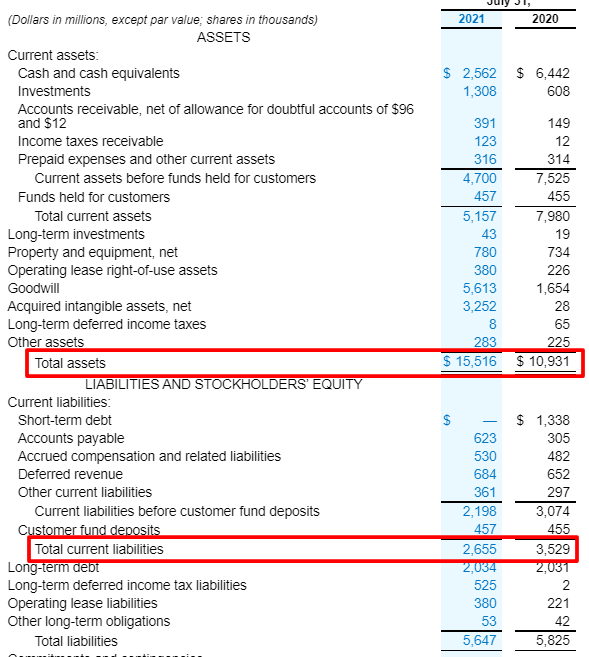Screen dimensions: 589x657
Task: Click the 'Total assets' label
Action: click(70, 363)
